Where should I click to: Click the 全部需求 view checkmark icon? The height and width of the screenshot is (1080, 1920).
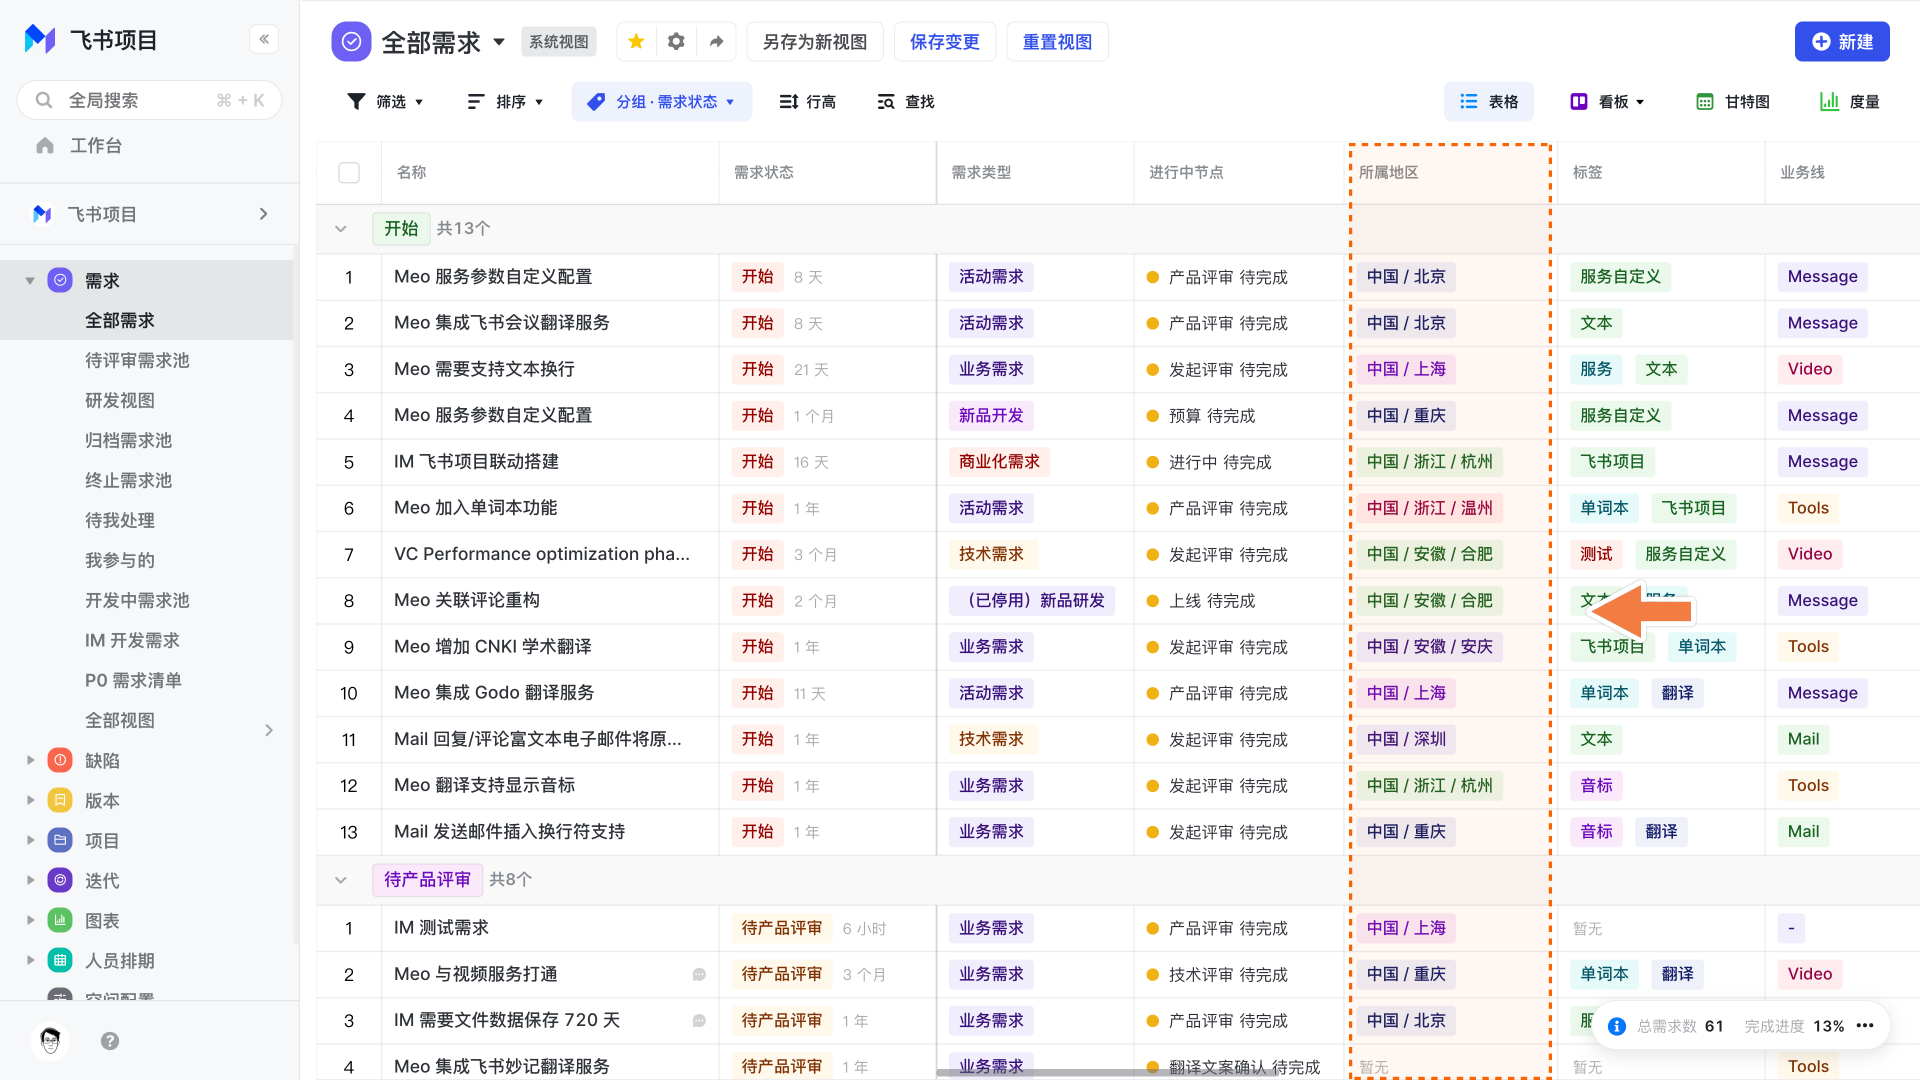(x=351, y=41)
